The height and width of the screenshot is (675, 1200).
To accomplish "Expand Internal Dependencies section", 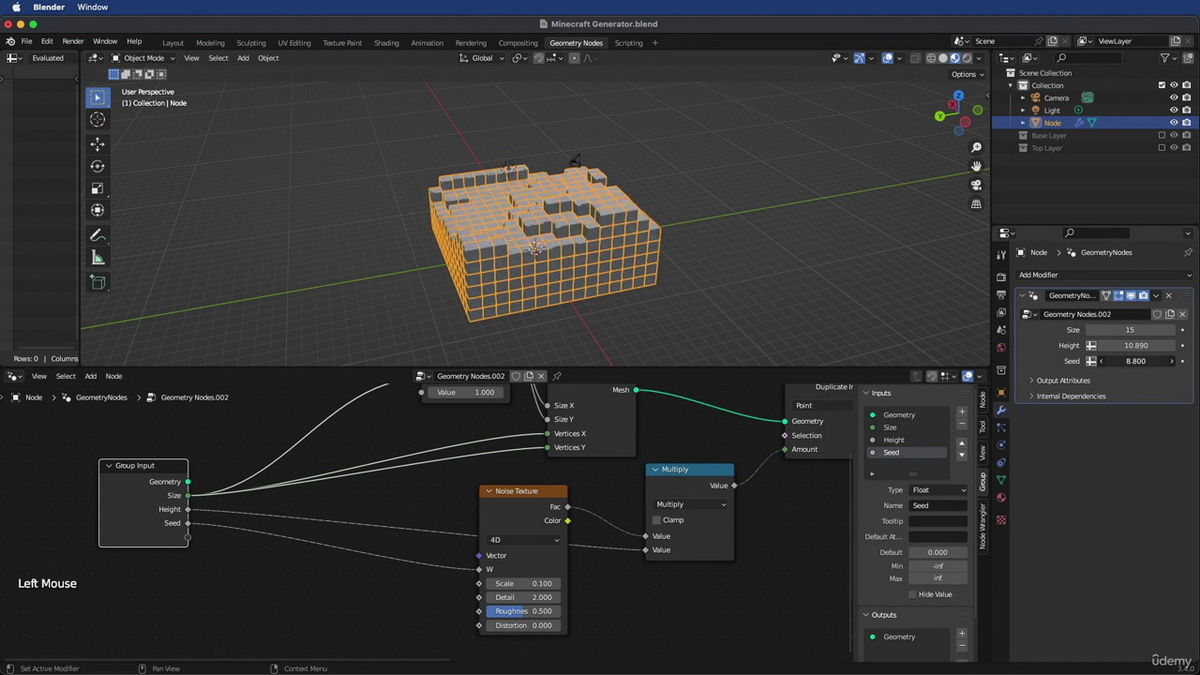I will (x=1071, y=396).
